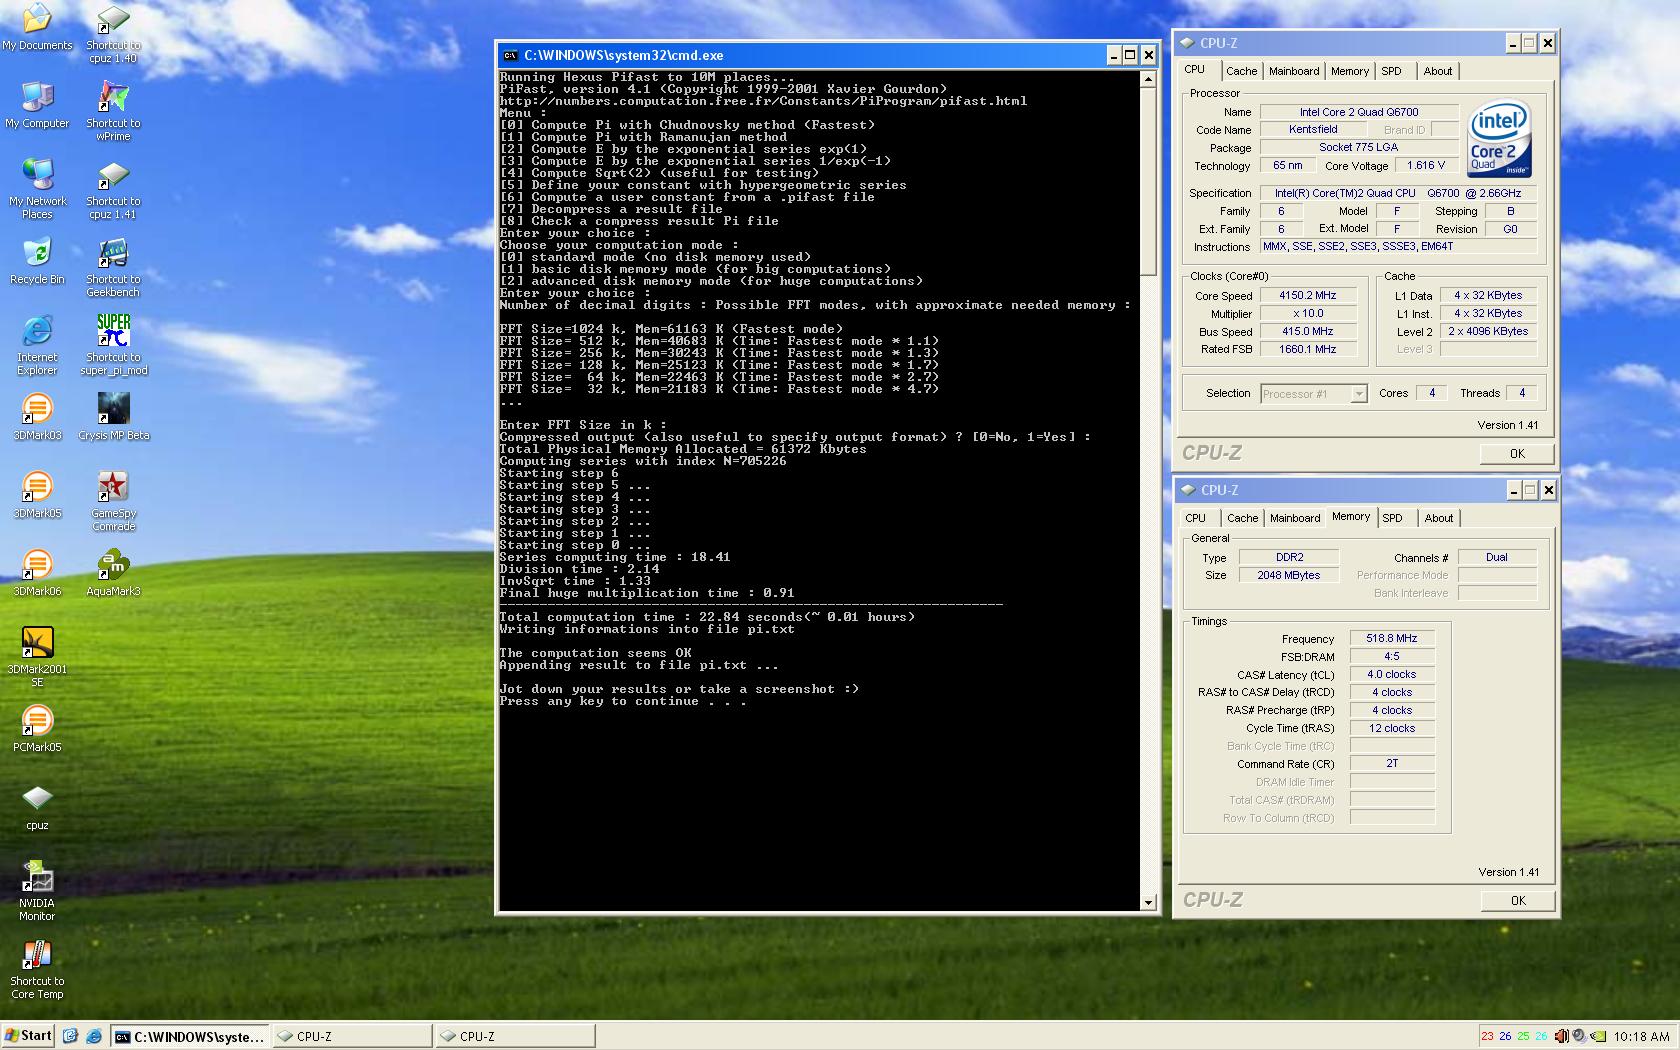Open the cpuz desktop icon
The image size is (1680, 1050).
37,807
